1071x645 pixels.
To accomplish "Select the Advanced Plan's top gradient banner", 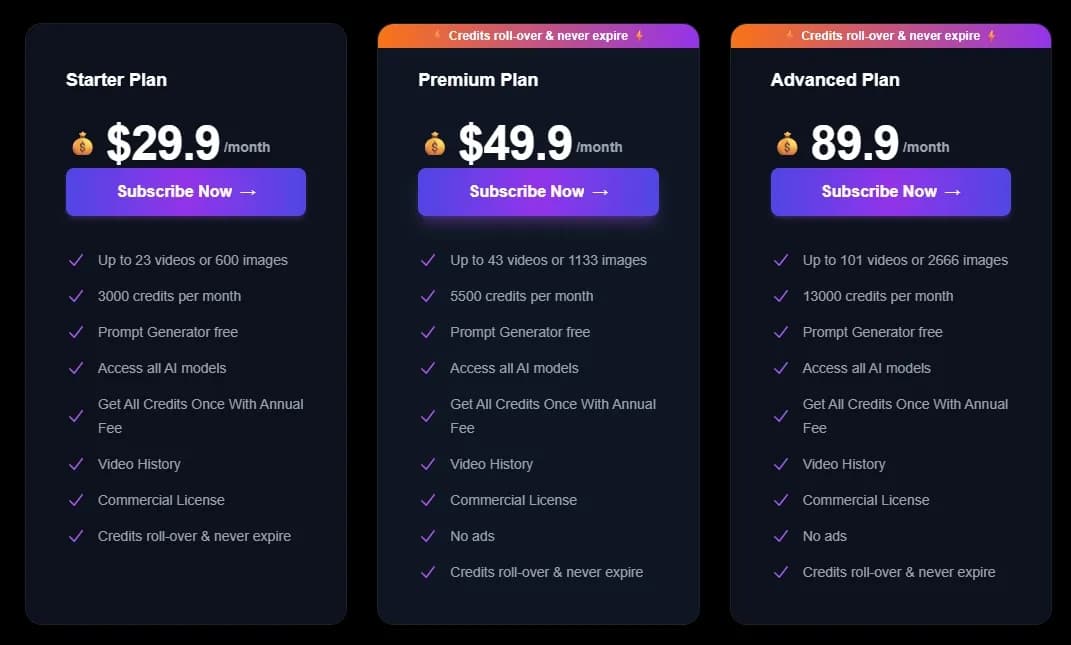I will click(x=890, y=36).
